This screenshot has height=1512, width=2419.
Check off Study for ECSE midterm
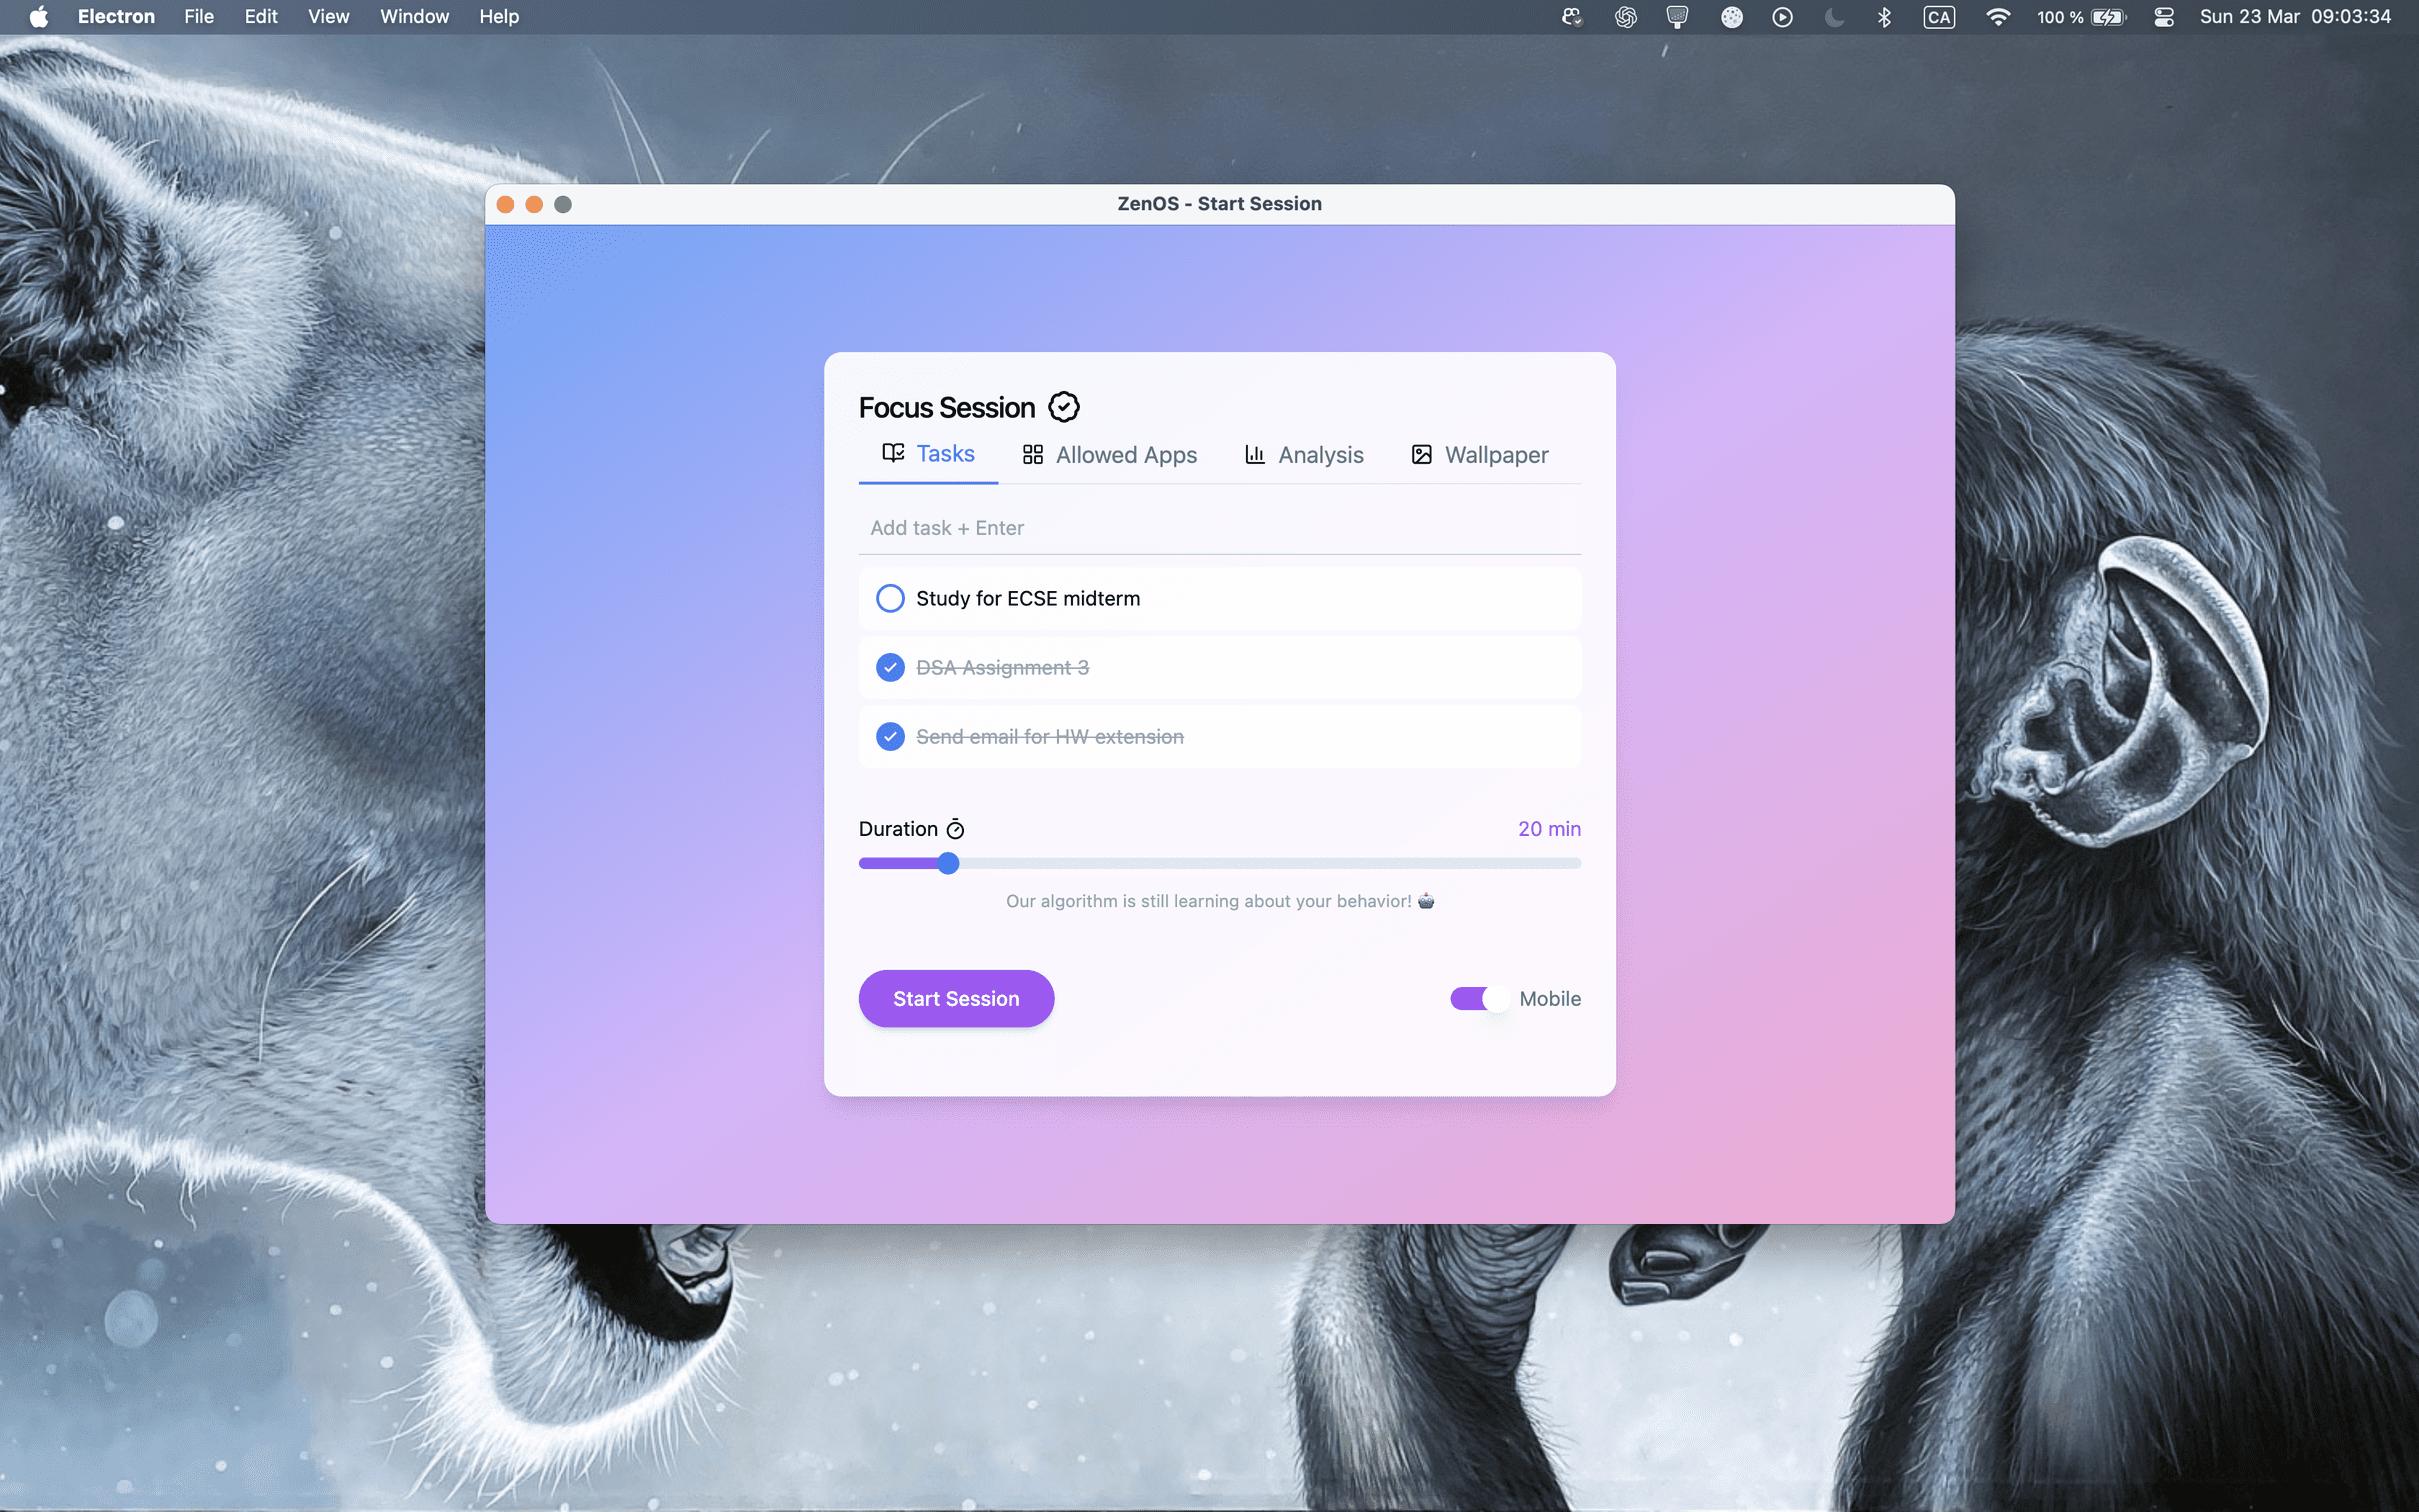click(x=890, y=598)
